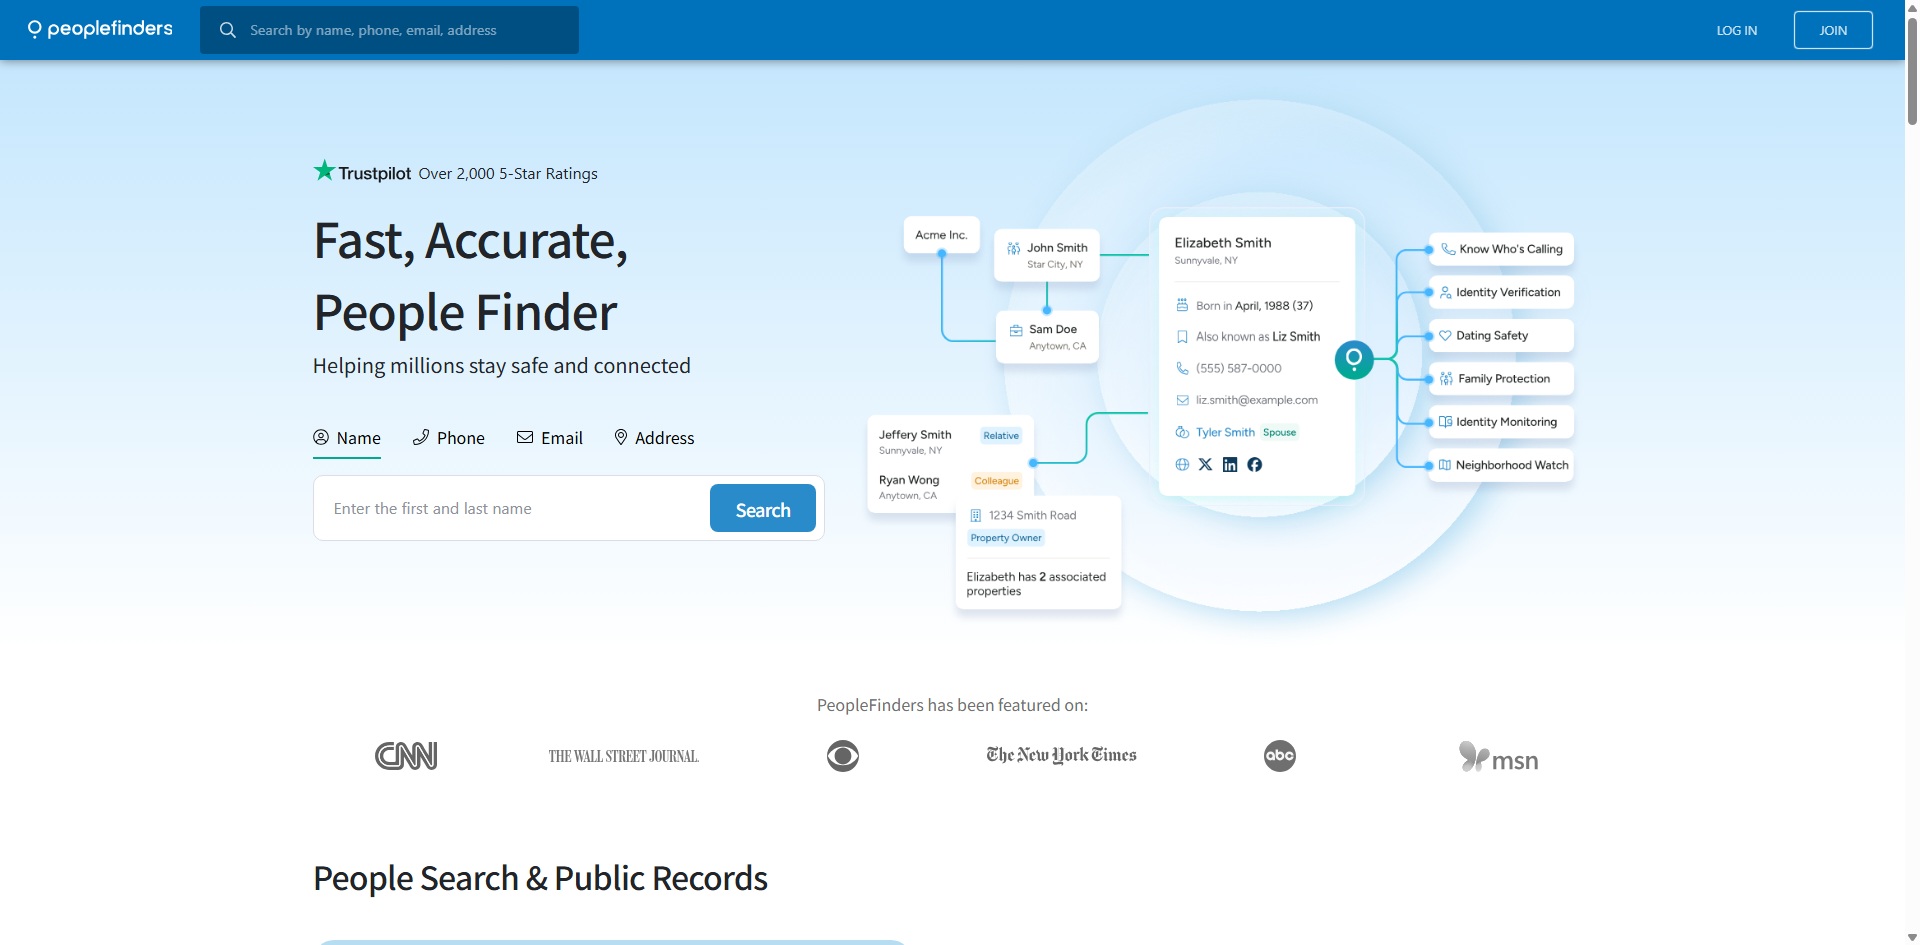Click the CNN logo
The width and height of the screenshot is (1920, 945).
point(406,756)
